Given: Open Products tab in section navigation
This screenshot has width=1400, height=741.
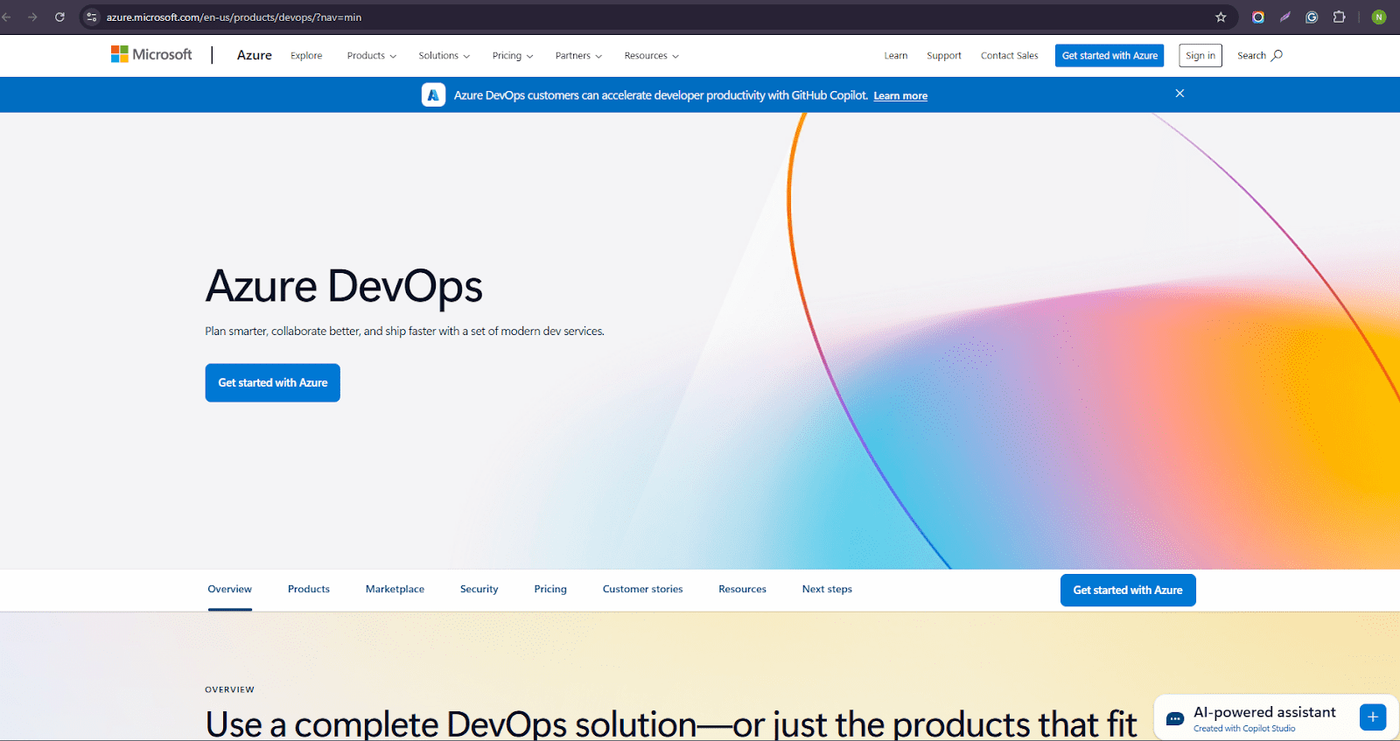Looking at the screenshot, I should tap(309, 589).
